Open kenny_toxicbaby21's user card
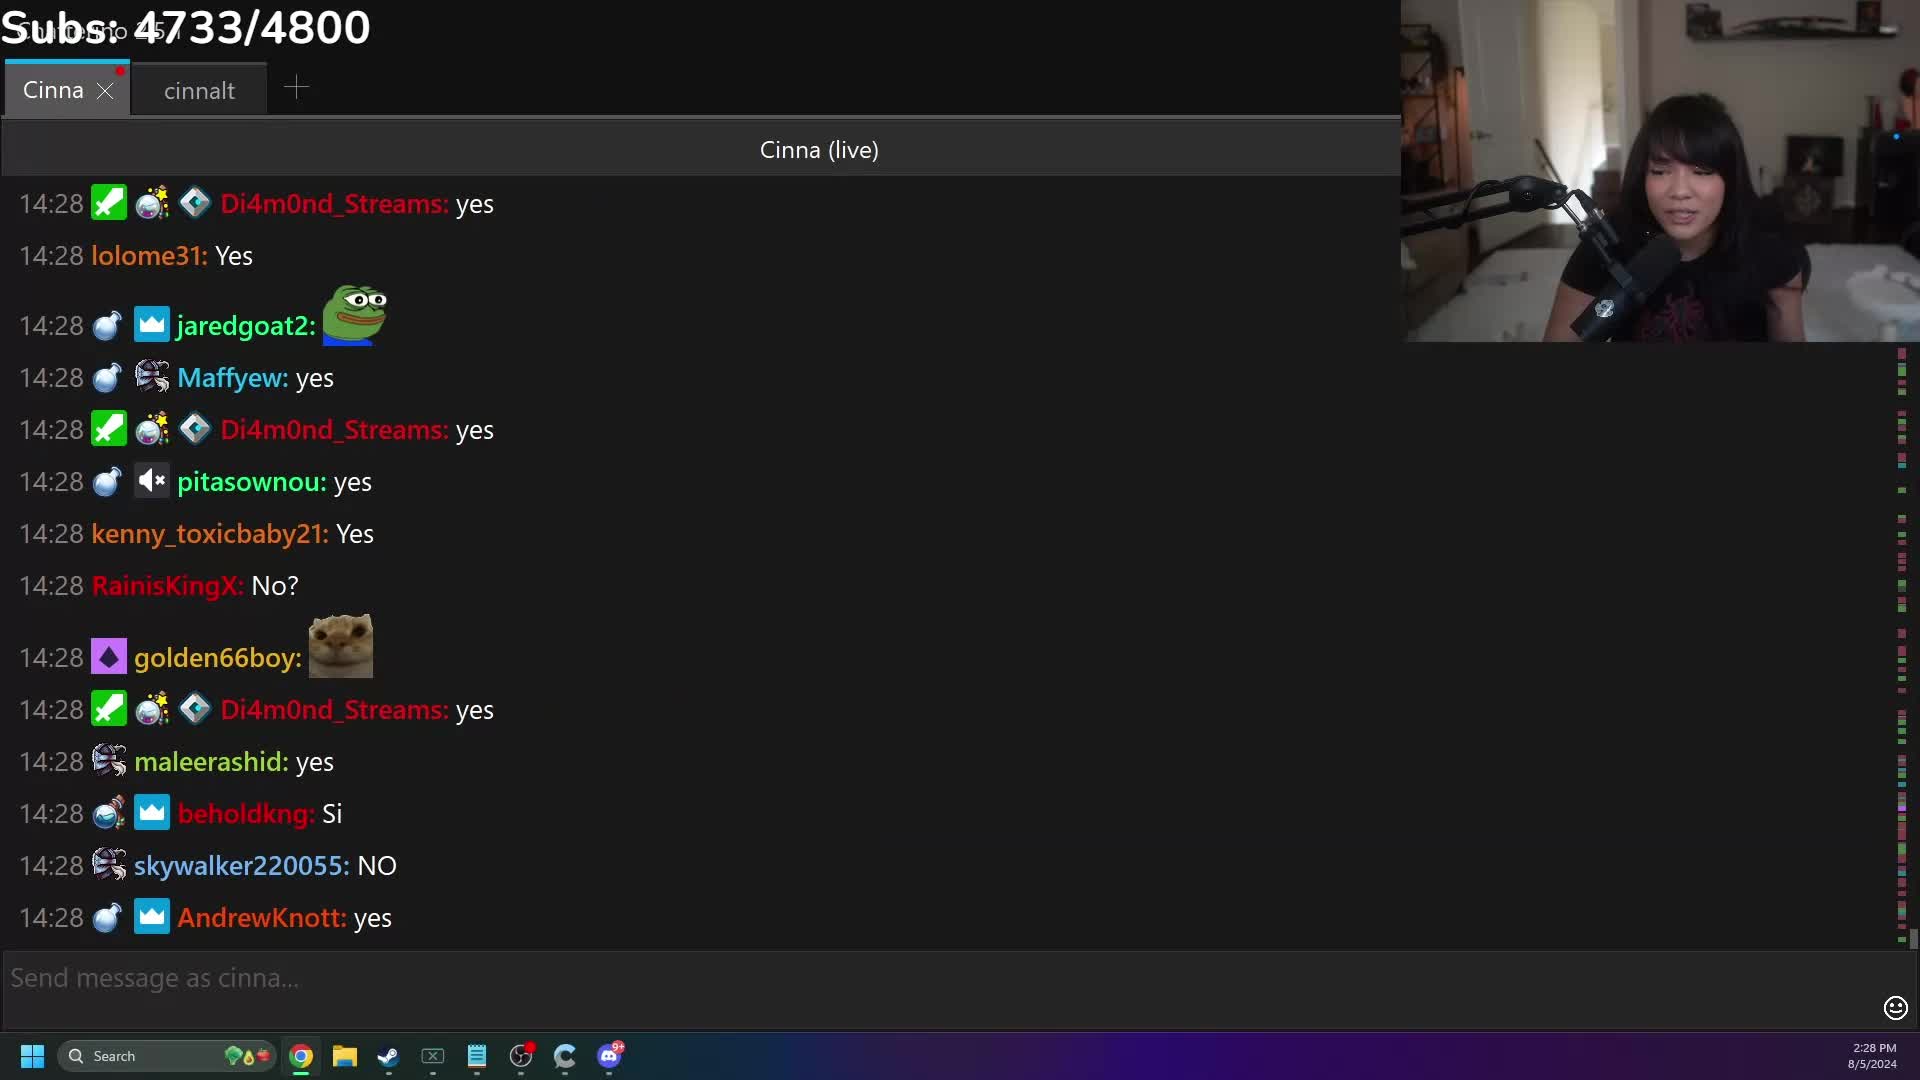This screenshot has height=1080, width=1920. 208,533
